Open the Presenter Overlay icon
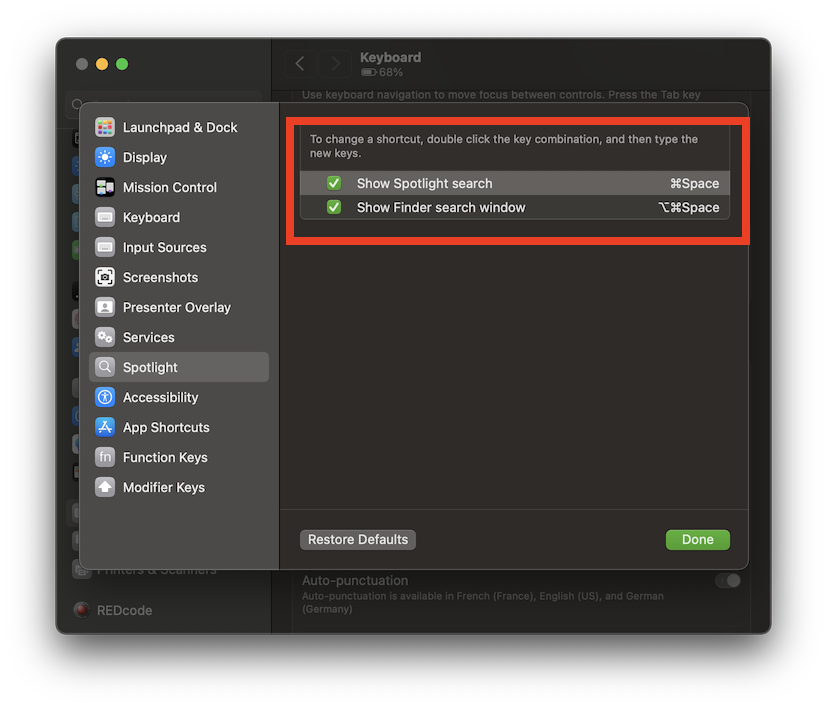The width and height of the screenshot is (827, 708). click(x=105, y=307)
